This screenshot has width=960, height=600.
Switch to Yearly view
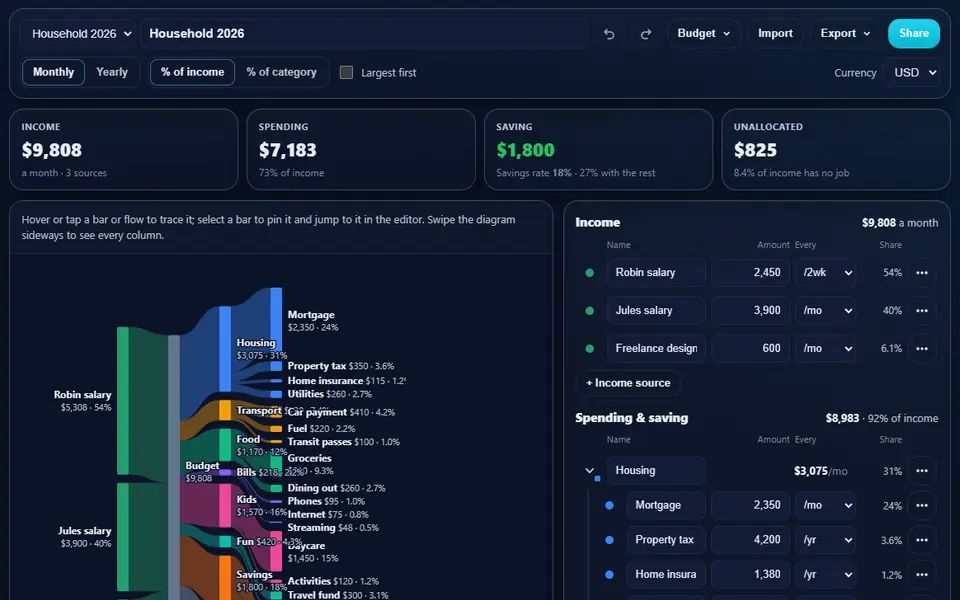[x=112, y=72]
